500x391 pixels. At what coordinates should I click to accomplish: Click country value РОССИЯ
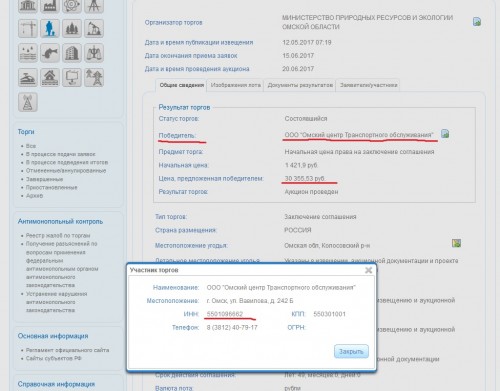point(298,230)
